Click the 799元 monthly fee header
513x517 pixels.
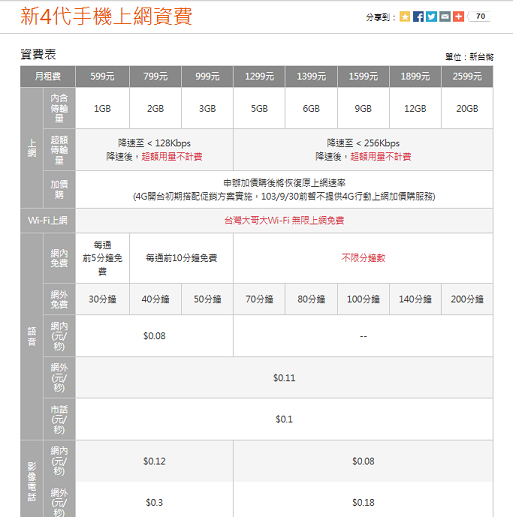tap(155, 76)
